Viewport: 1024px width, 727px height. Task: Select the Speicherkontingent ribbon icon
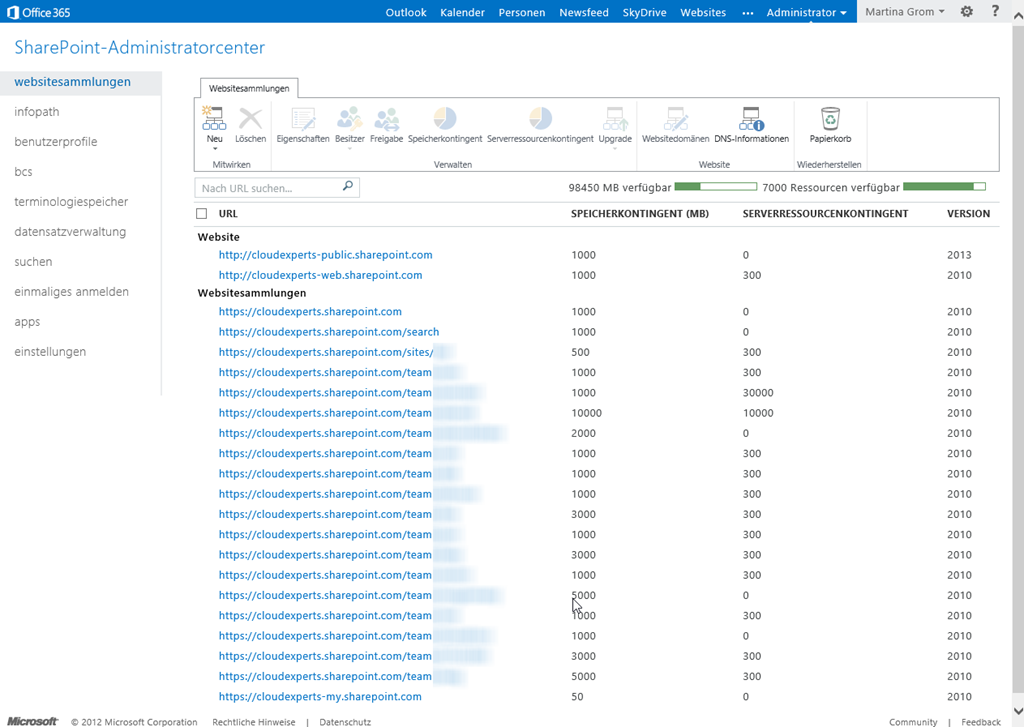point(445,120)
